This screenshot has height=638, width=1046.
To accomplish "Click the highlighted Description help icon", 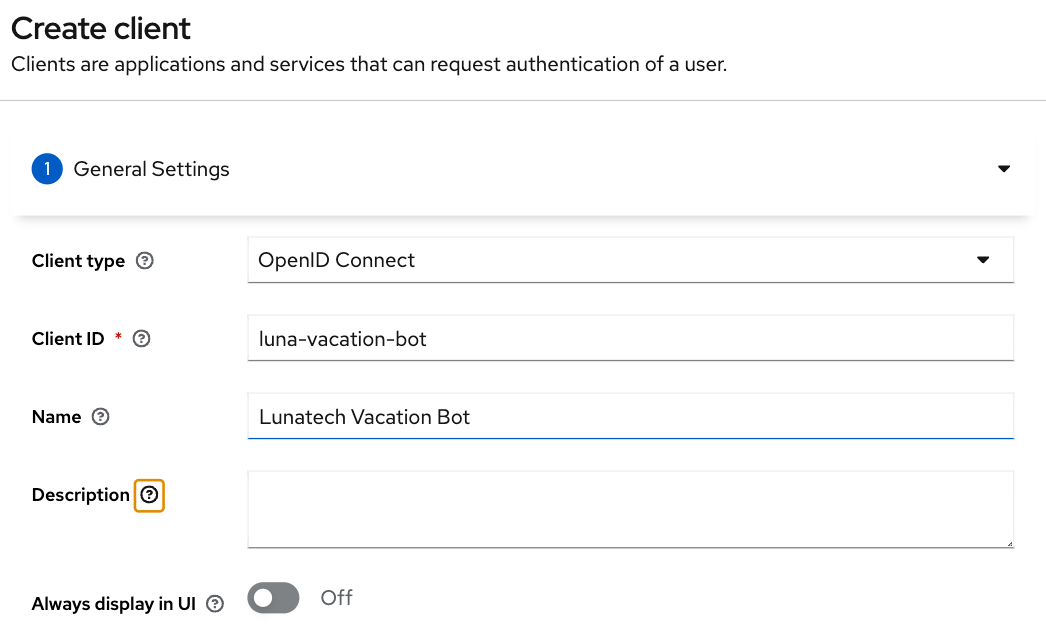I will 149,495.
